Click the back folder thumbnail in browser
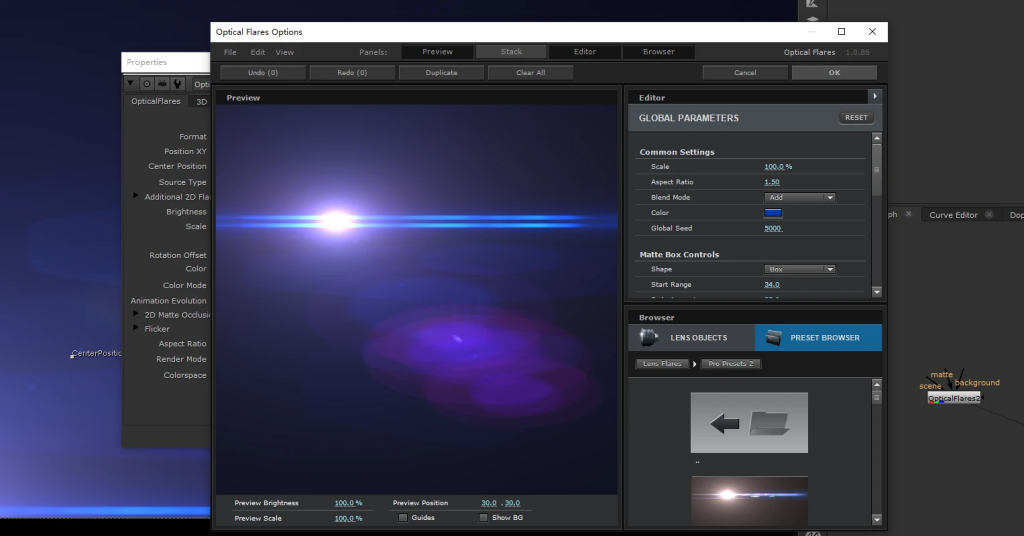1024x536 pixels. 749,423
